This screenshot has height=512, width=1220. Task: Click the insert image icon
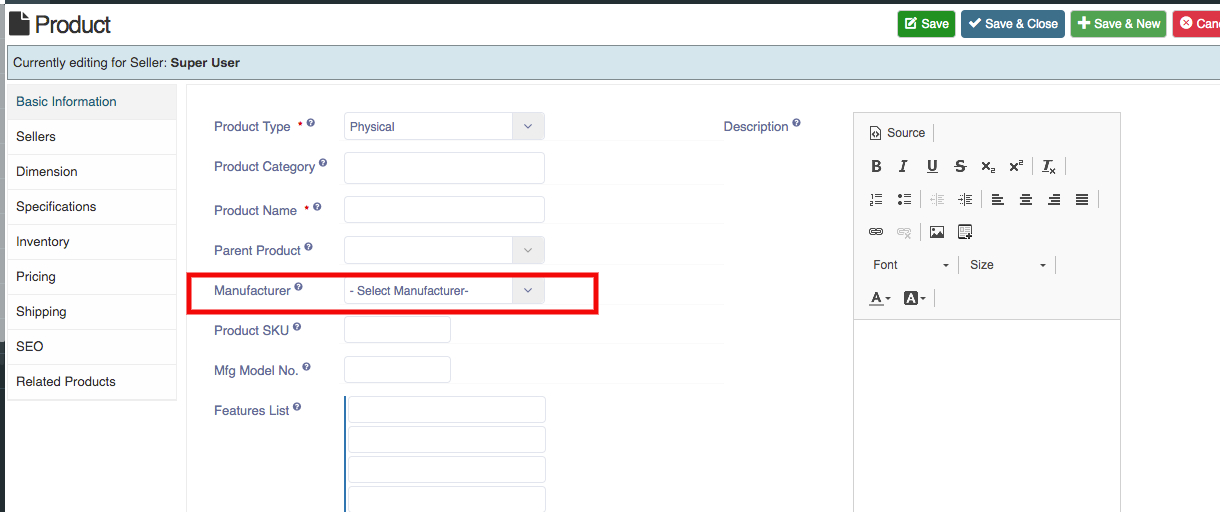[937, 232]
